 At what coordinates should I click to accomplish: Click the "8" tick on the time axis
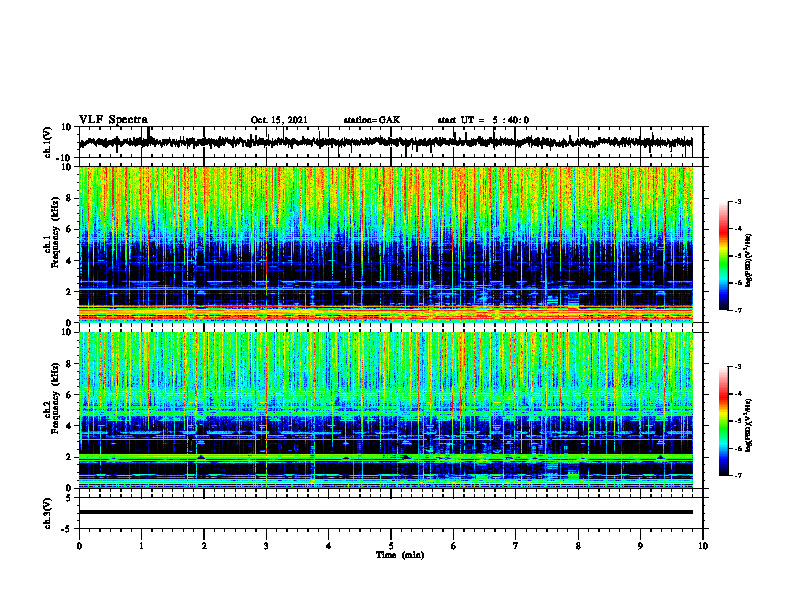coord(578,546)
